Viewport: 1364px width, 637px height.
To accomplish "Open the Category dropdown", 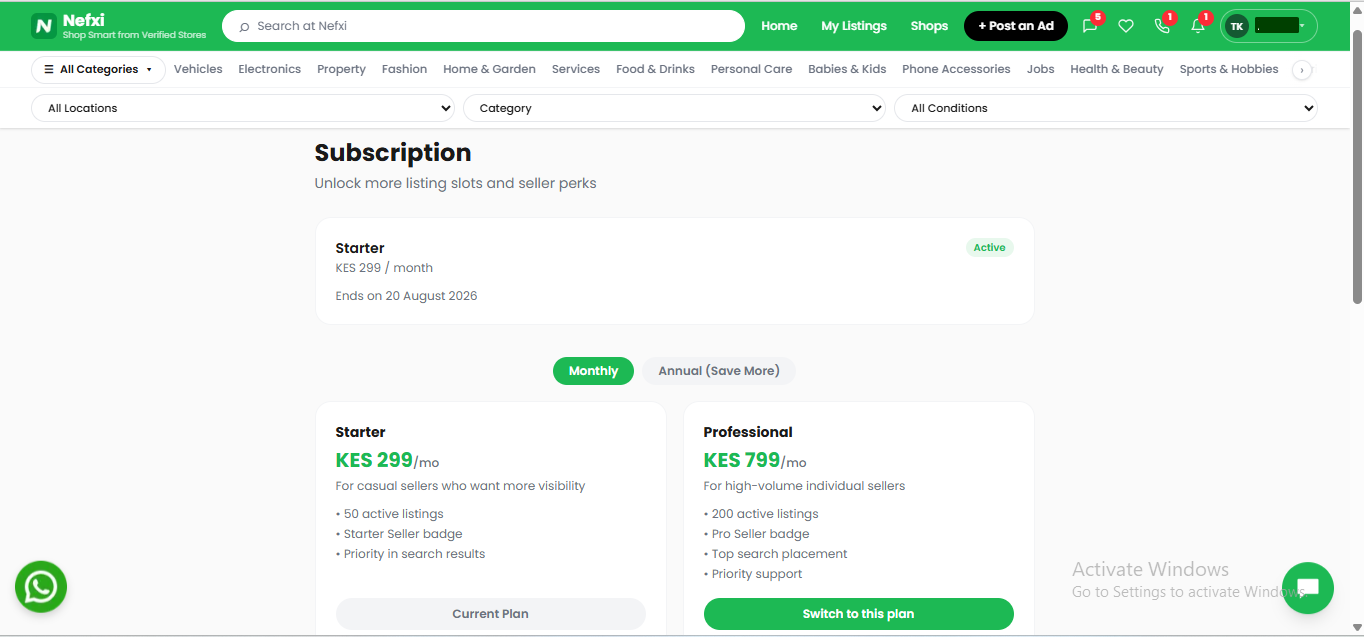I will point(674,108).
